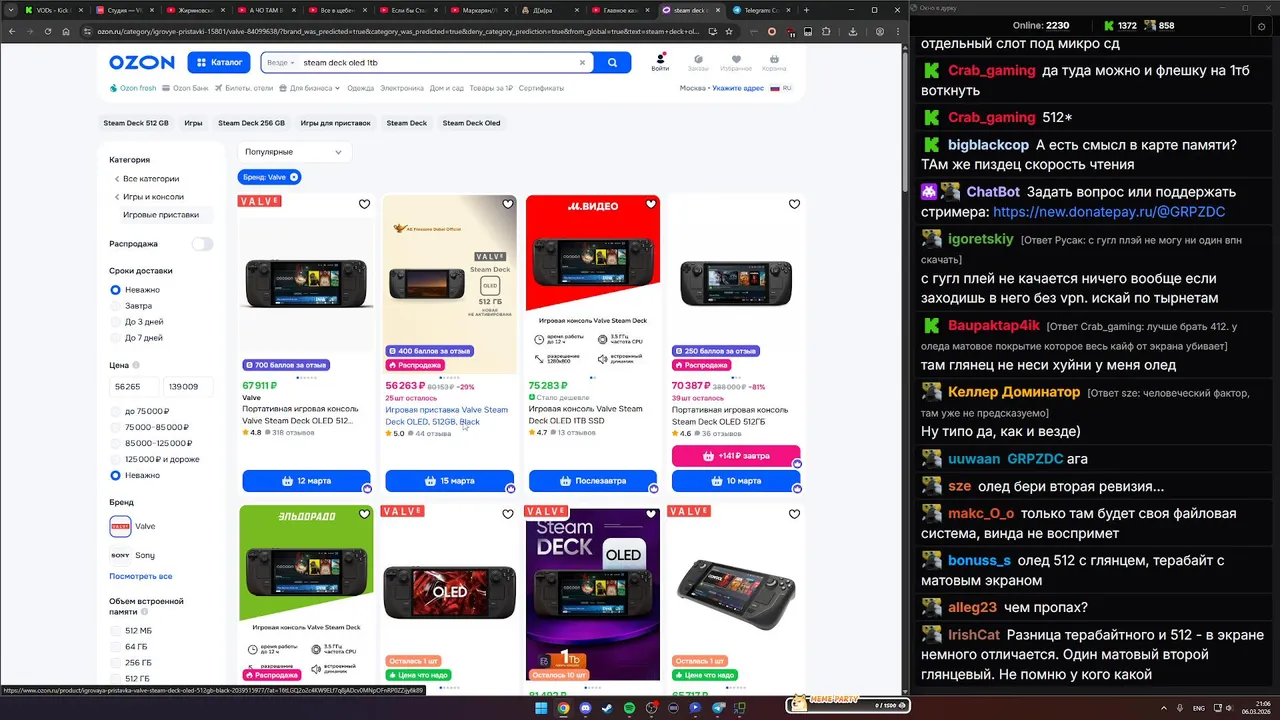Remove the Бренд: Valve filter chip
This screenshot has height=720, width=1280.
(x=294, y=177)
